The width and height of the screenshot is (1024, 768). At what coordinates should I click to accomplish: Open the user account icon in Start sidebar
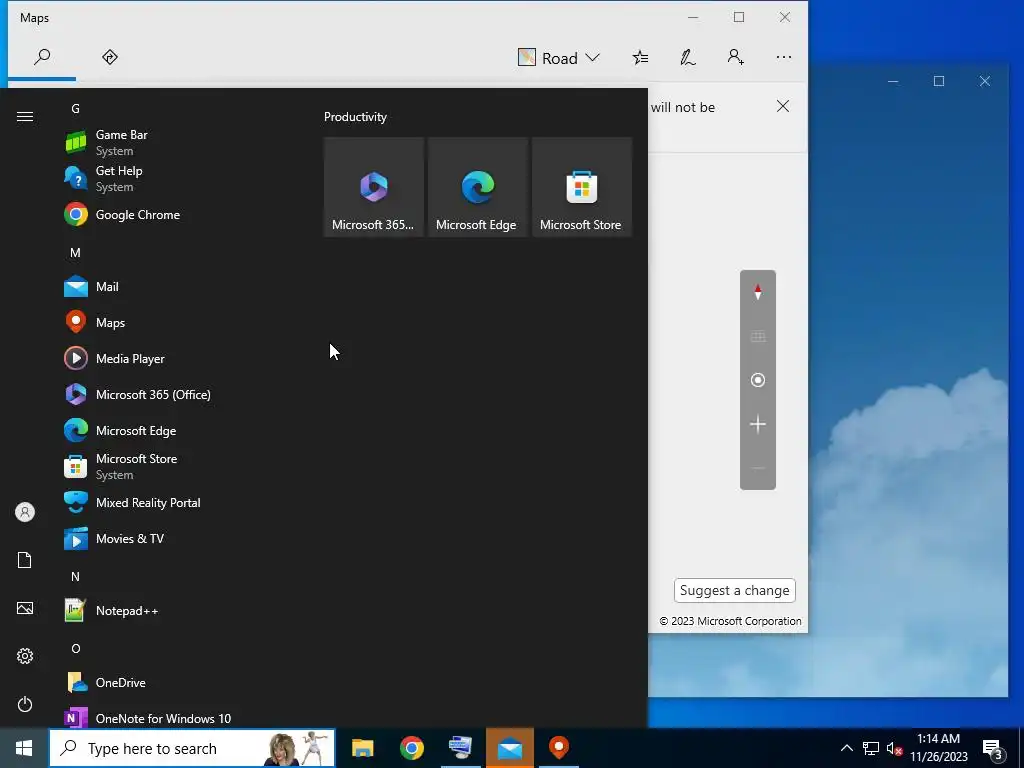[x=25, y=512]
